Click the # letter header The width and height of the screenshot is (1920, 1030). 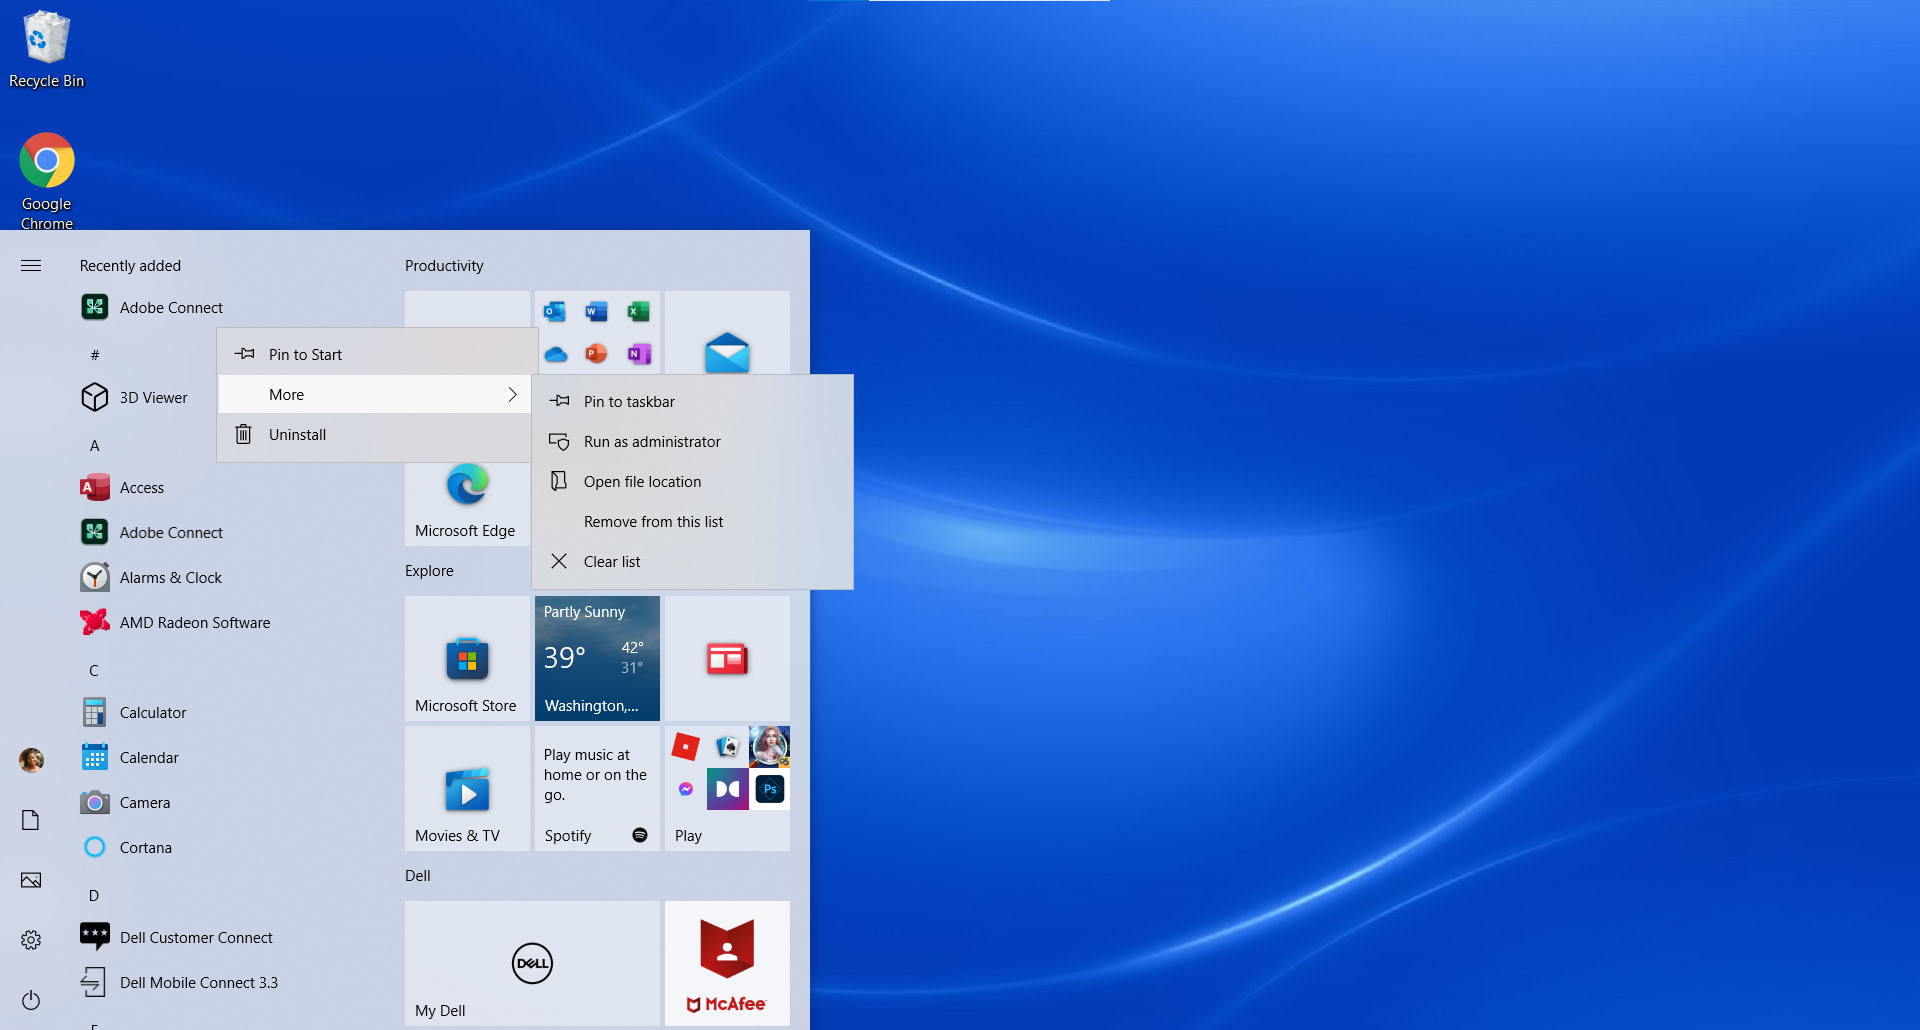point(95,355)
